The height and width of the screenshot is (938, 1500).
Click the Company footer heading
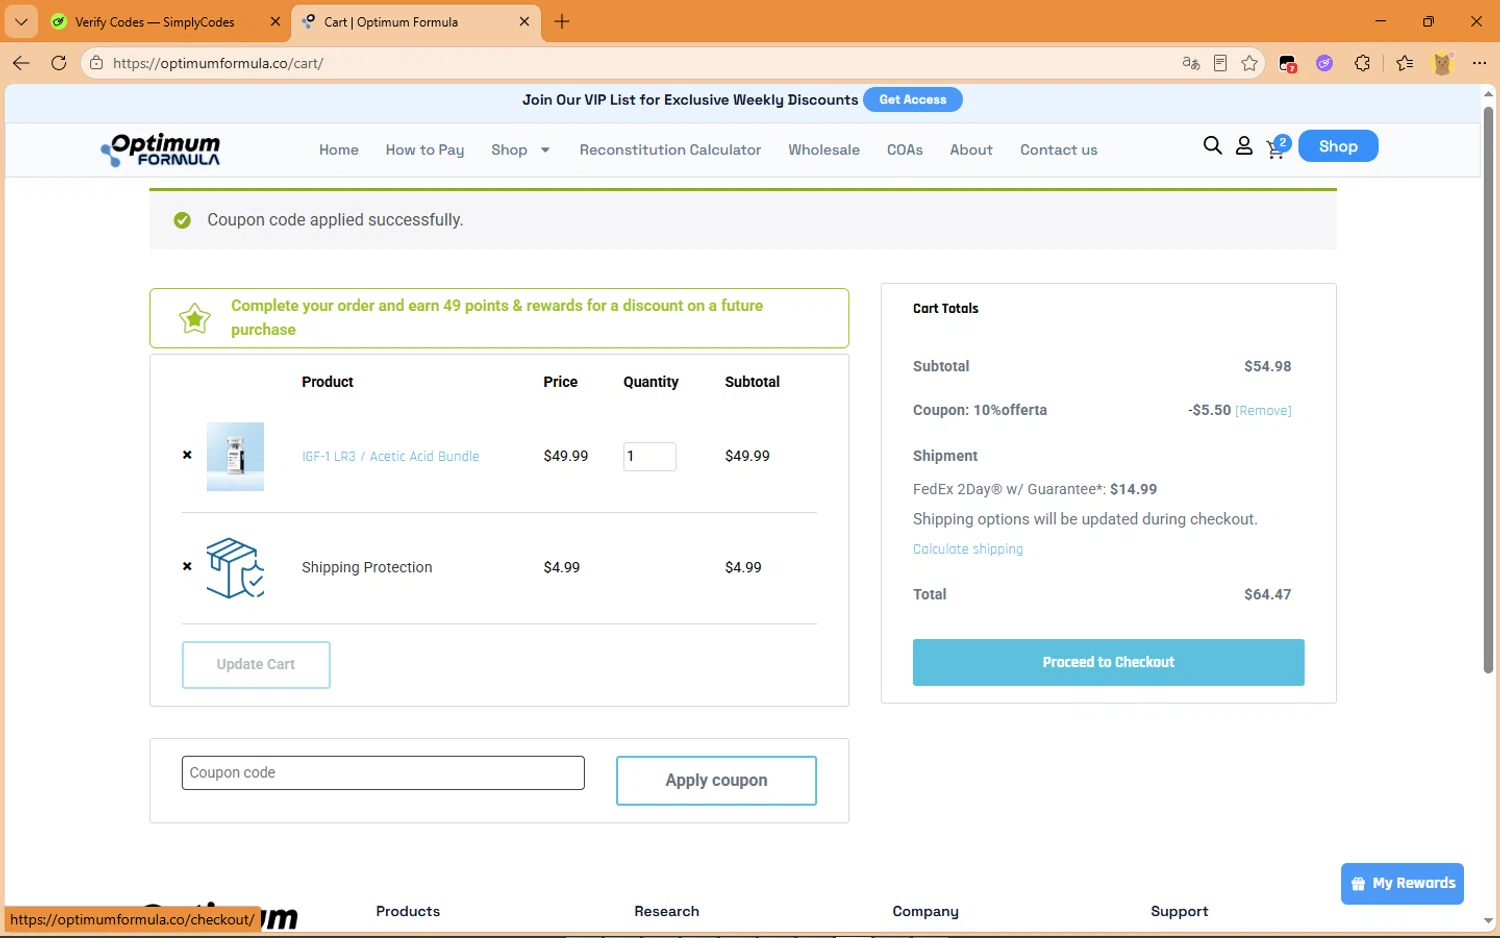click(x=925, y=911)
